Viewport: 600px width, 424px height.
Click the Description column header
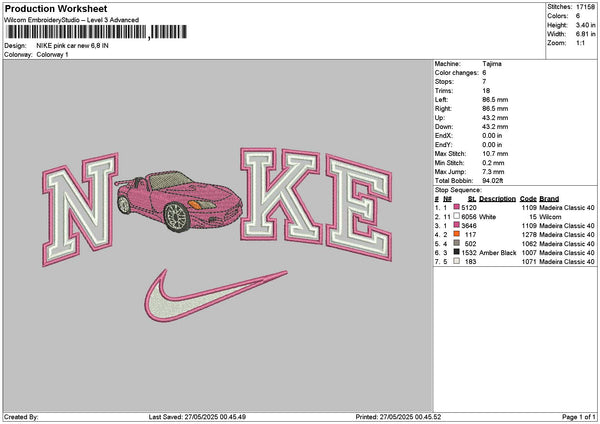(497, 198)
